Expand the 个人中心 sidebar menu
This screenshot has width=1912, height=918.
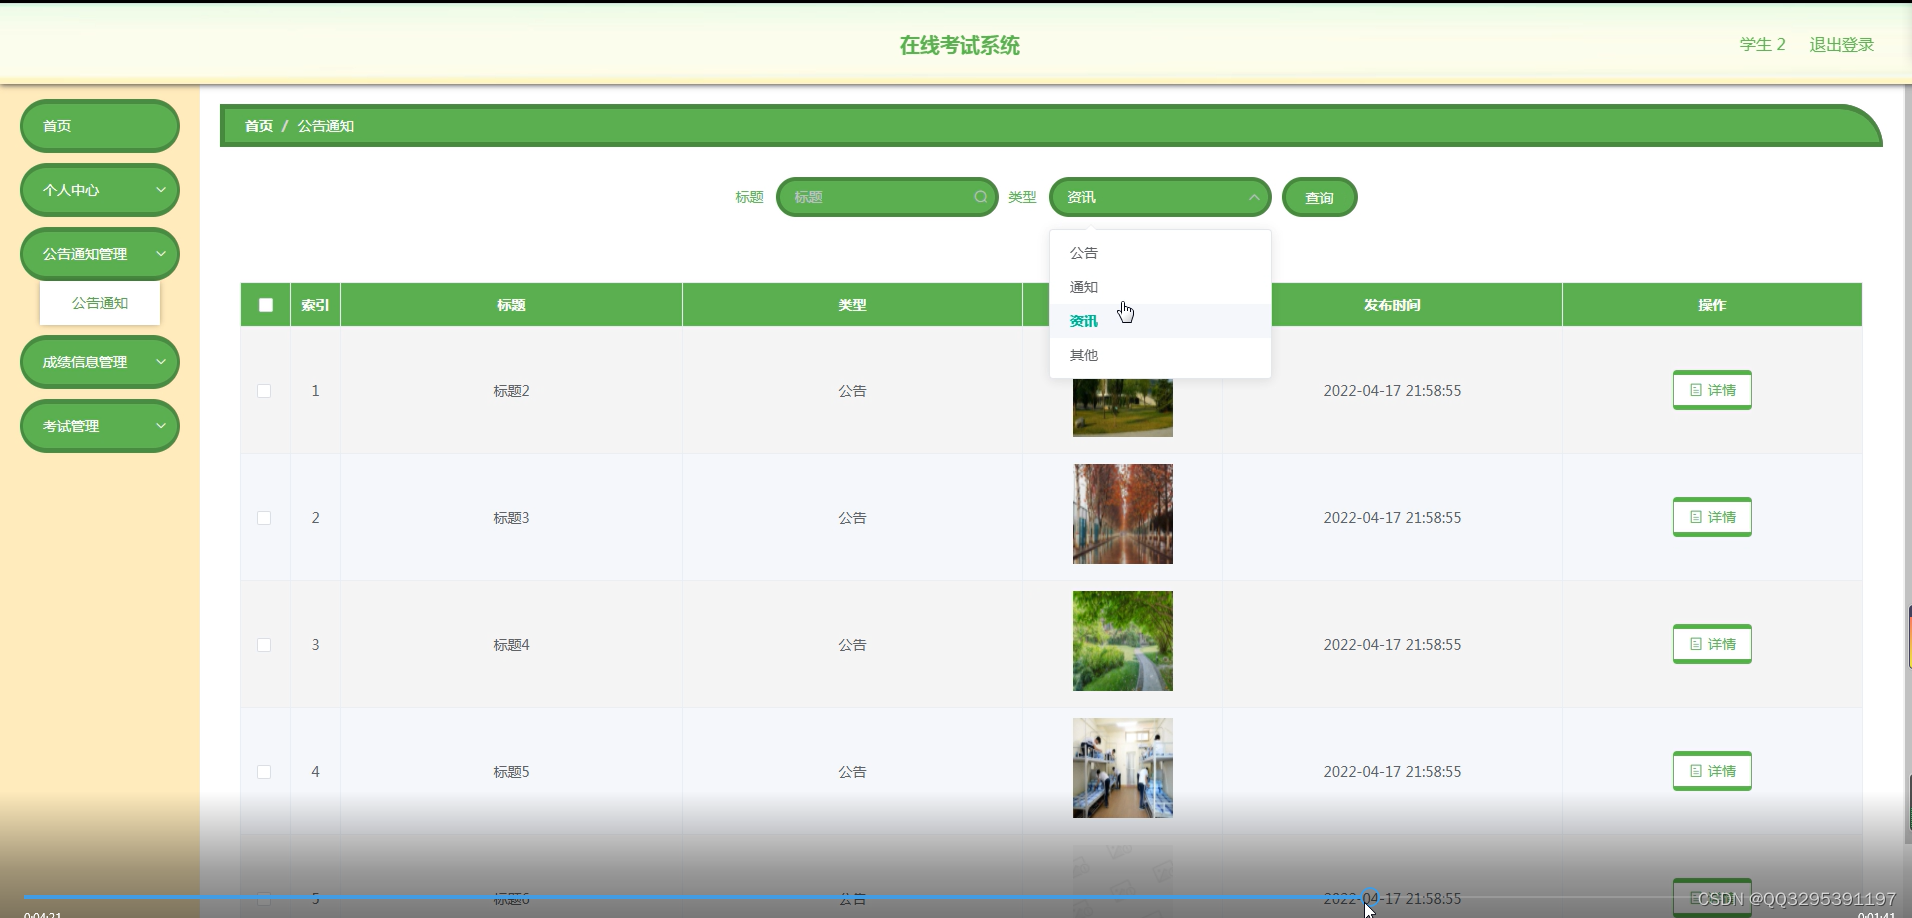[100, 190]
